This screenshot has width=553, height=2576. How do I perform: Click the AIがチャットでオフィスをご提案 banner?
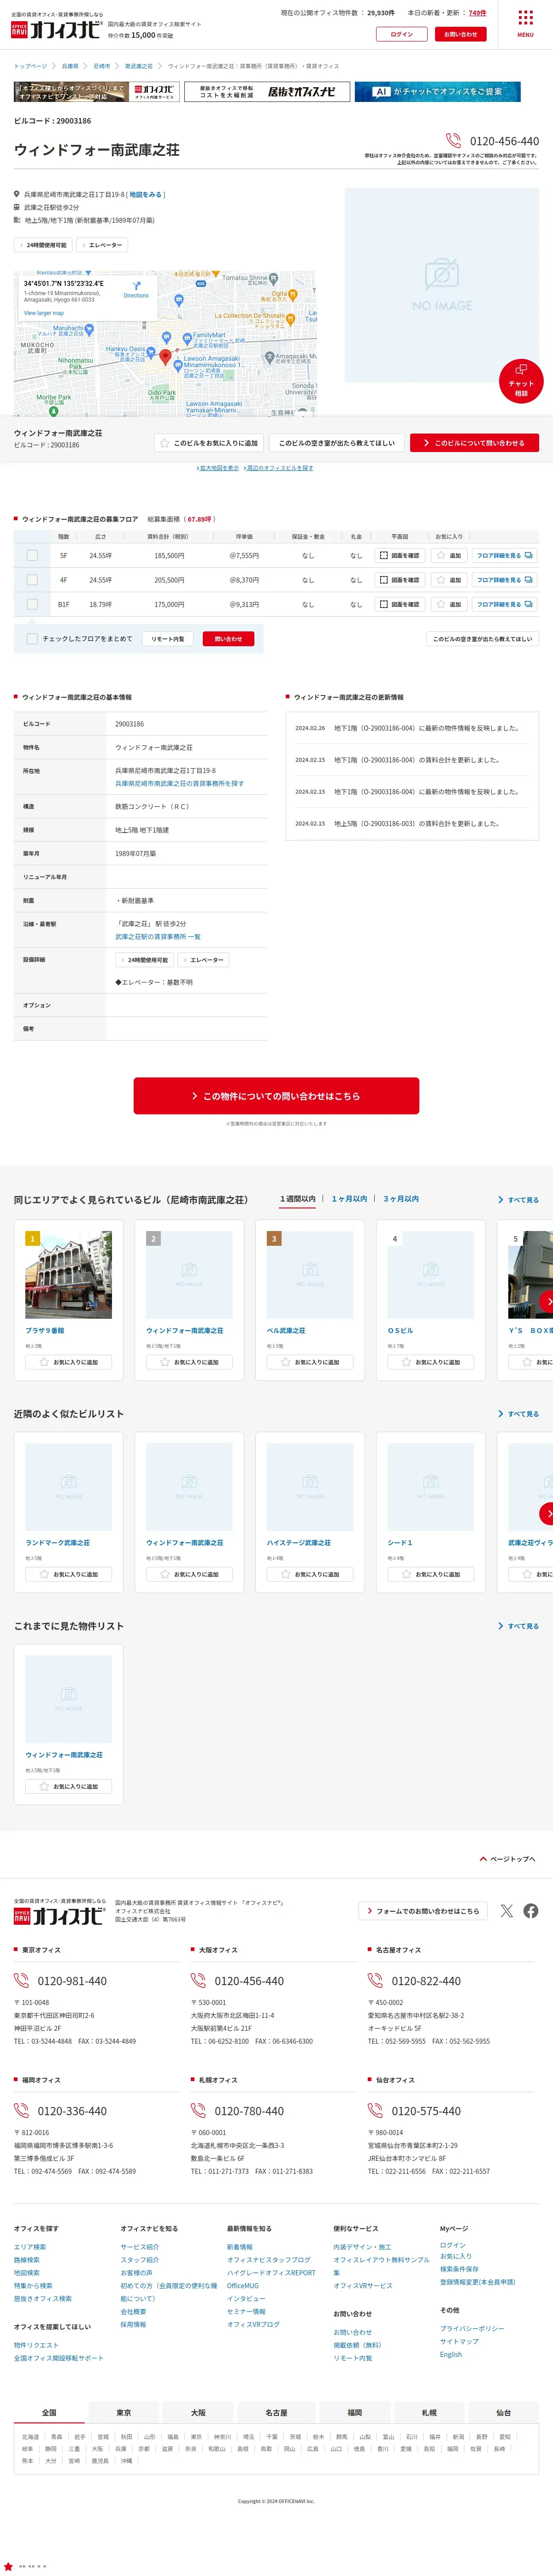[x=438, y=92]
